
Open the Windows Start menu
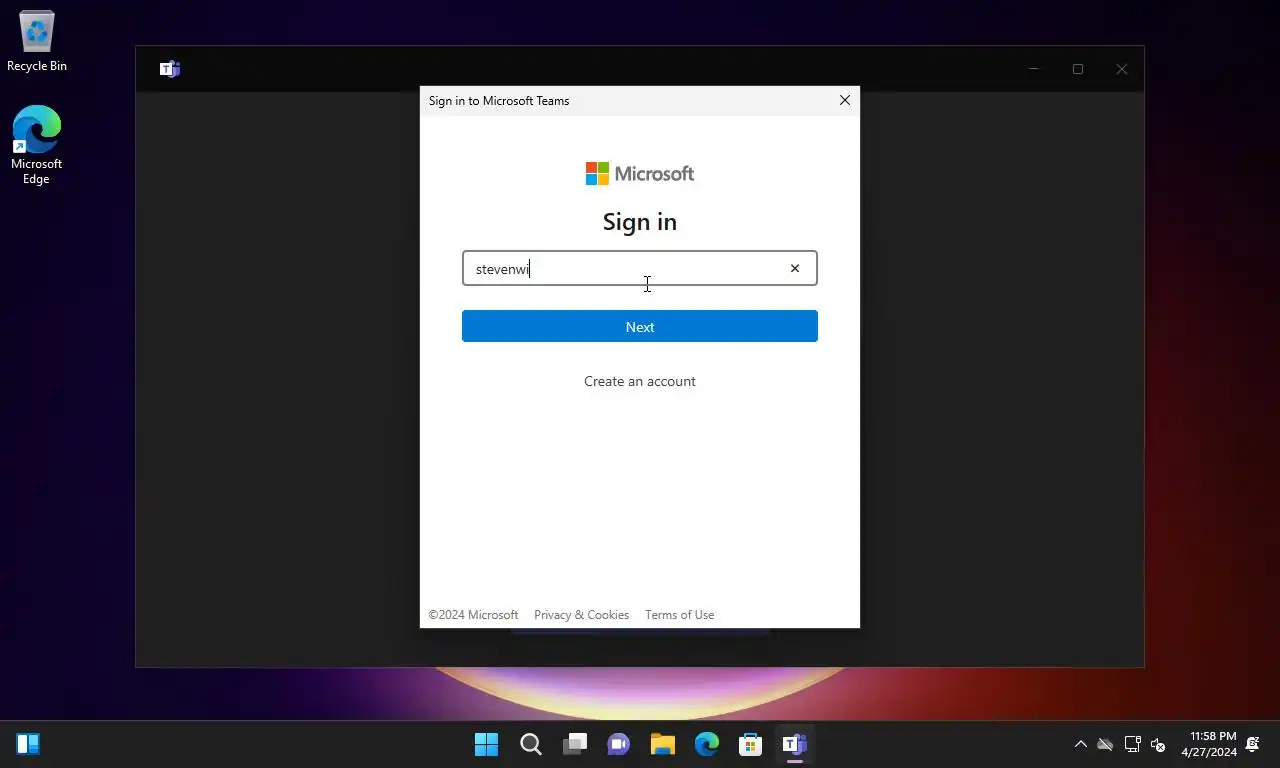486,744
